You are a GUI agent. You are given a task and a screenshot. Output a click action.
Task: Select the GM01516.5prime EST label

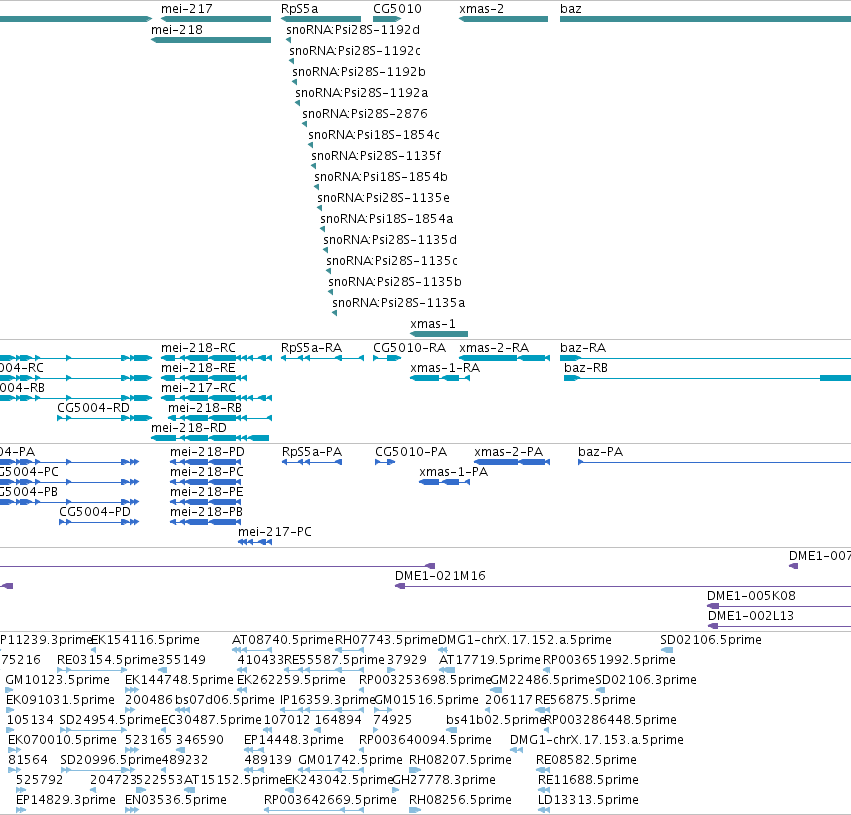tap(427, 701)
